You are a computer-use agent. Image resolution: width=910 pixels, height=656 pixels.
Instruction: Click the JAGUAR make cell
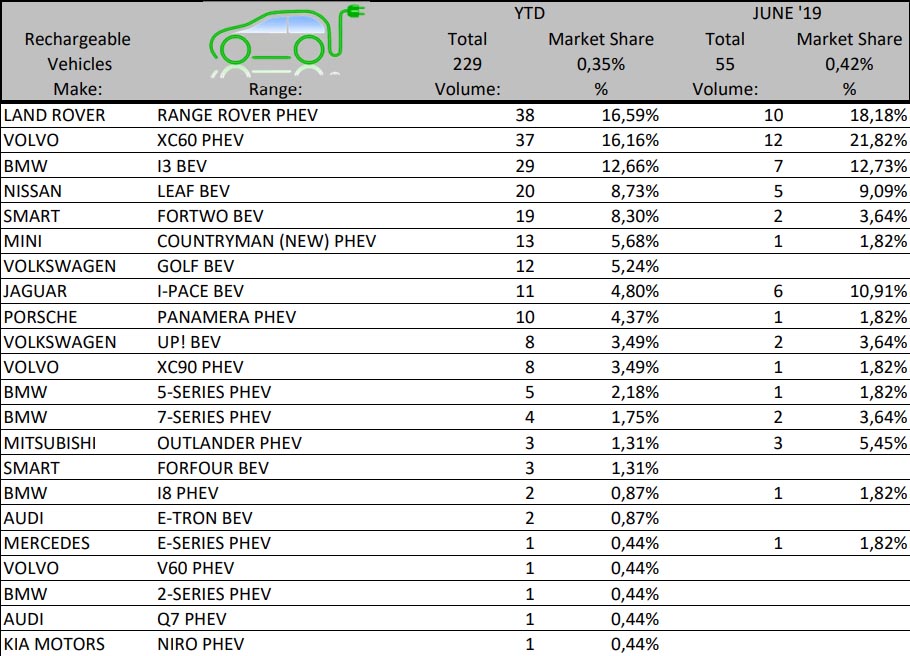pos(34,291)
